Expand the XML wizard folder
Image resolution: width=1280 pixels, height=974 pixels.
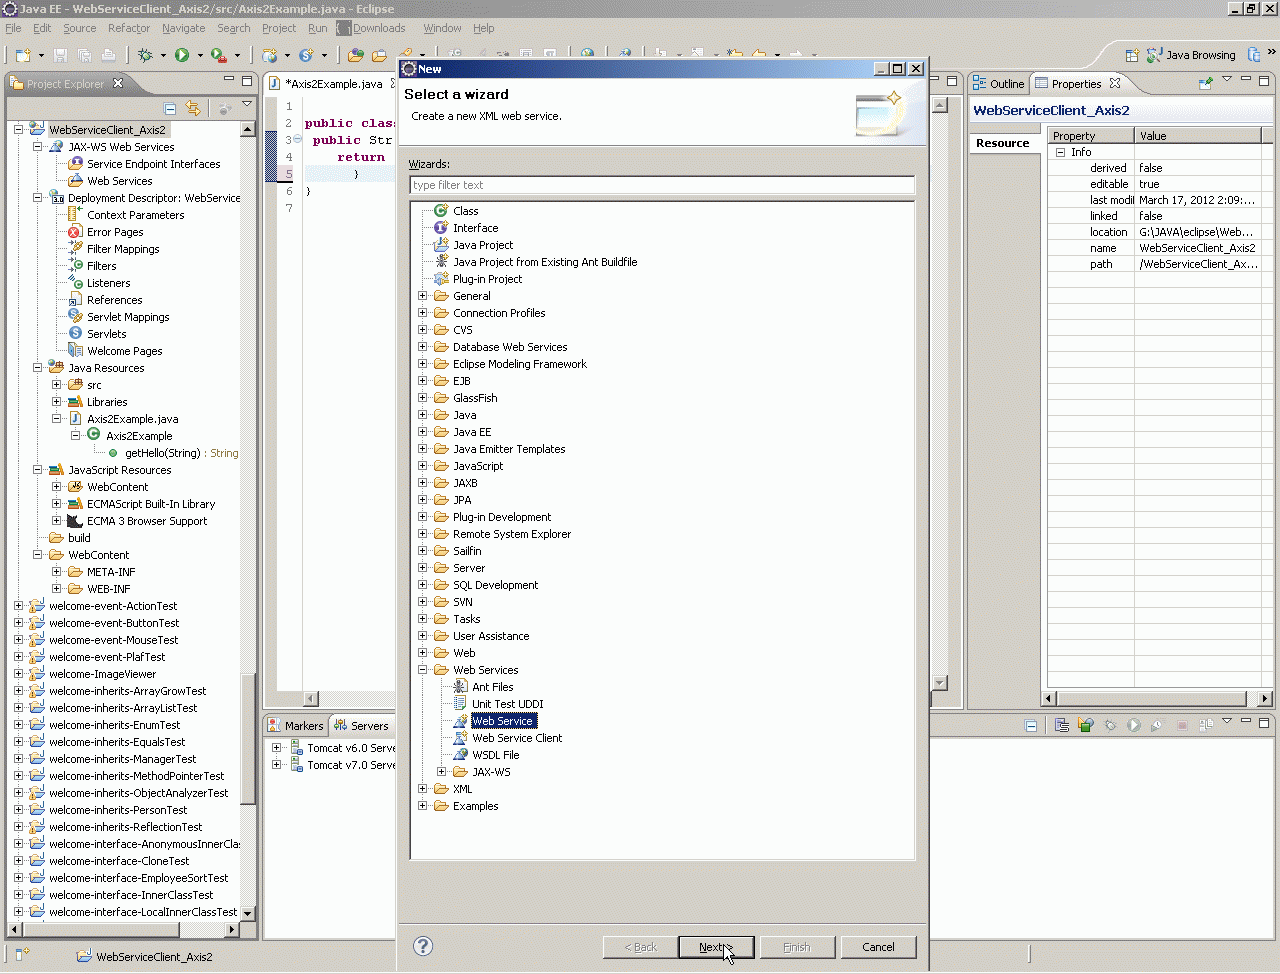(x=422, y=789)
